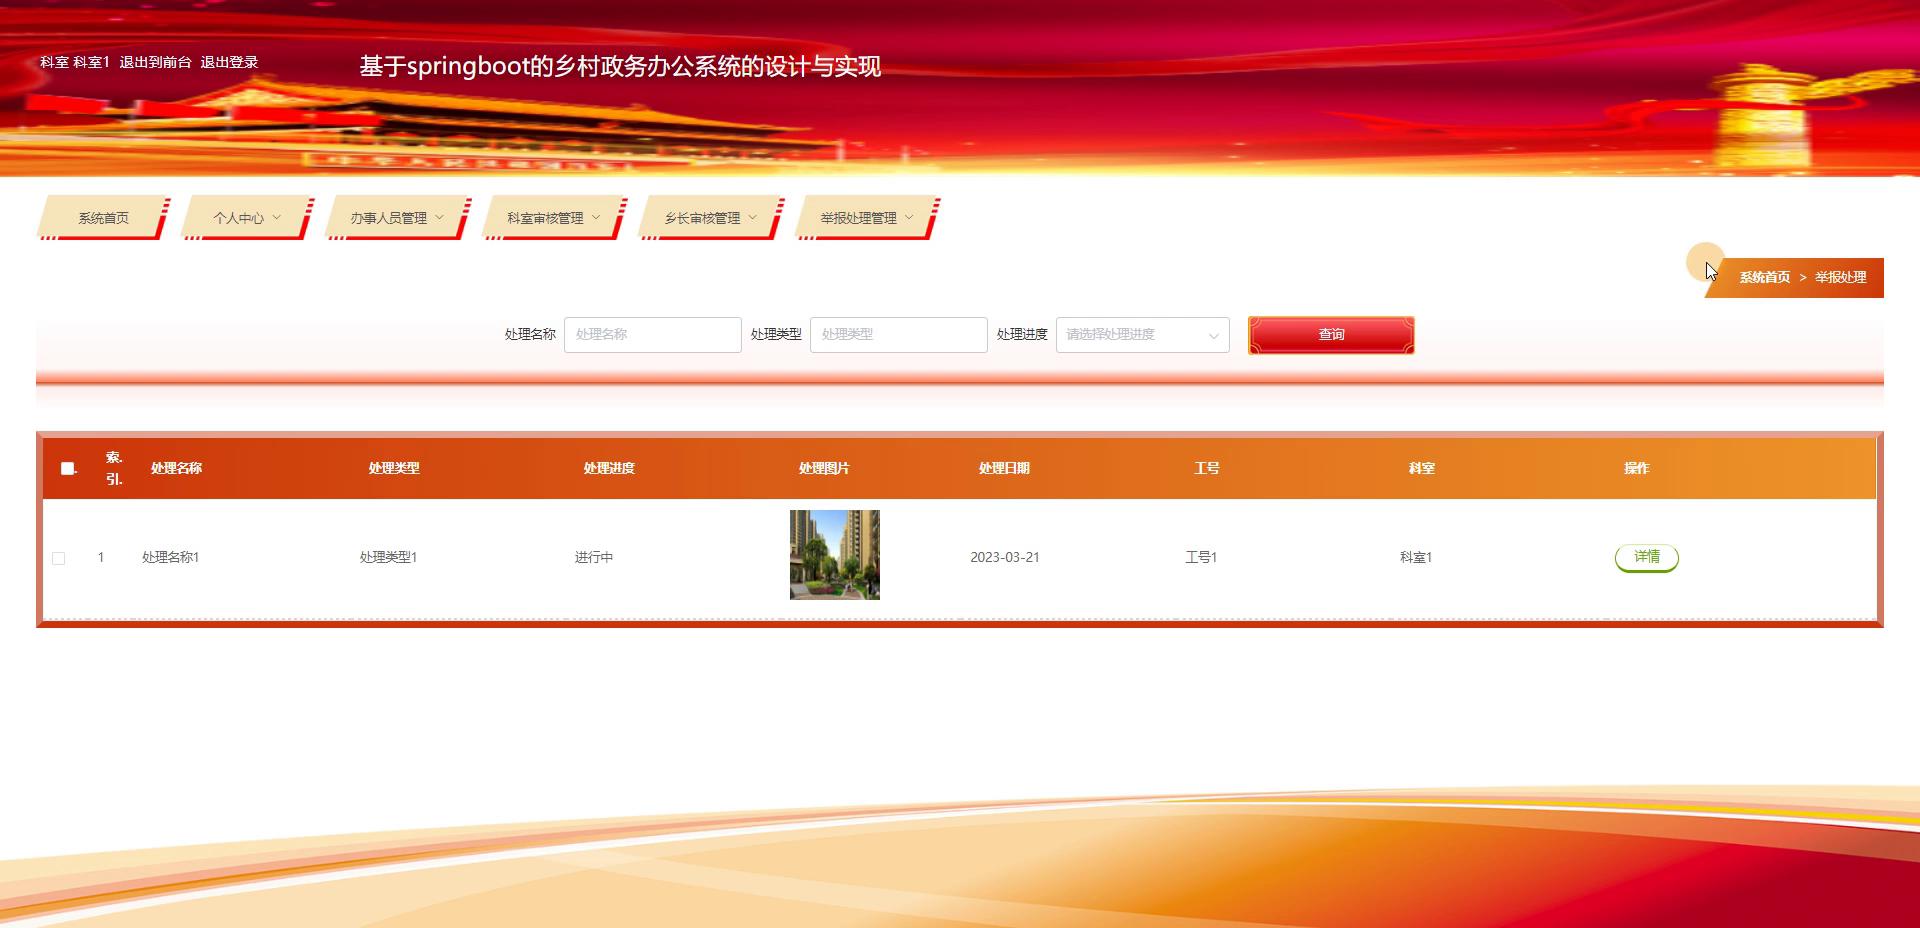
Task: Click the 处理进度 dropdown arrow
Action: [1213, 336]
